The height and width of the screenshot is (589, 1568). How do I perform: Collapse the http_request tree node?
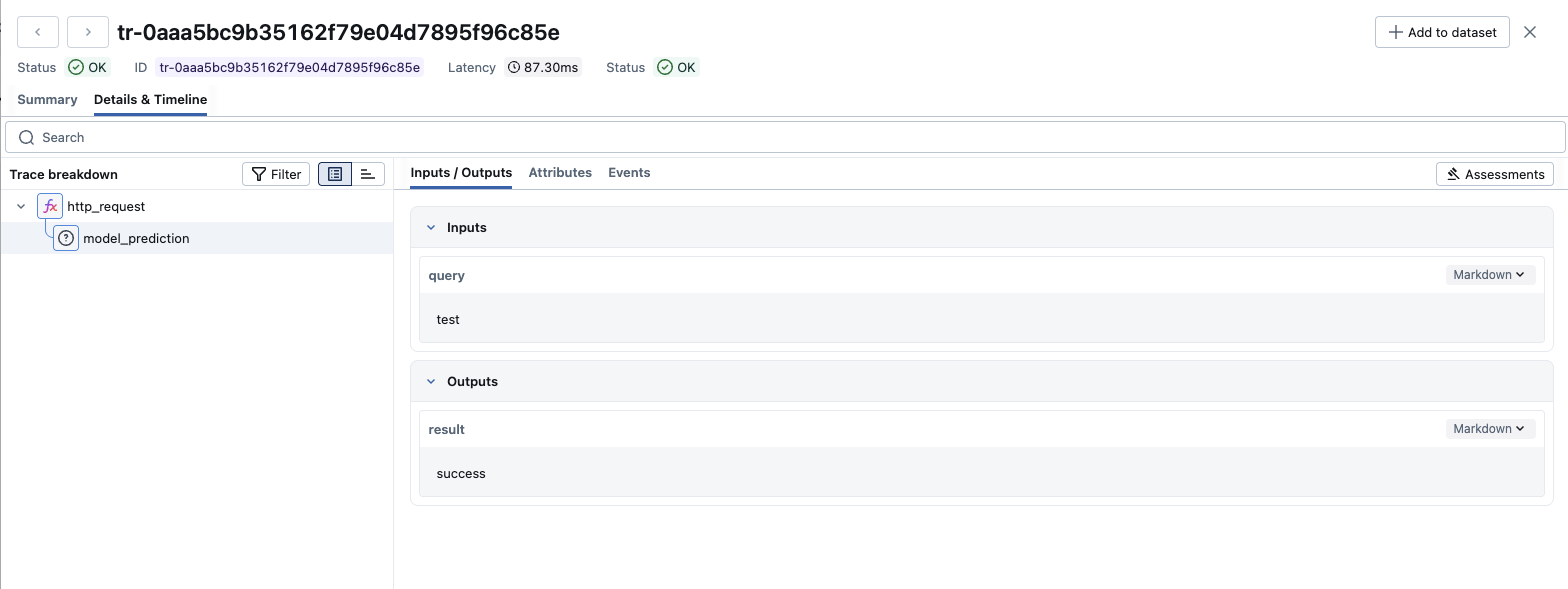tap(21, 206)
